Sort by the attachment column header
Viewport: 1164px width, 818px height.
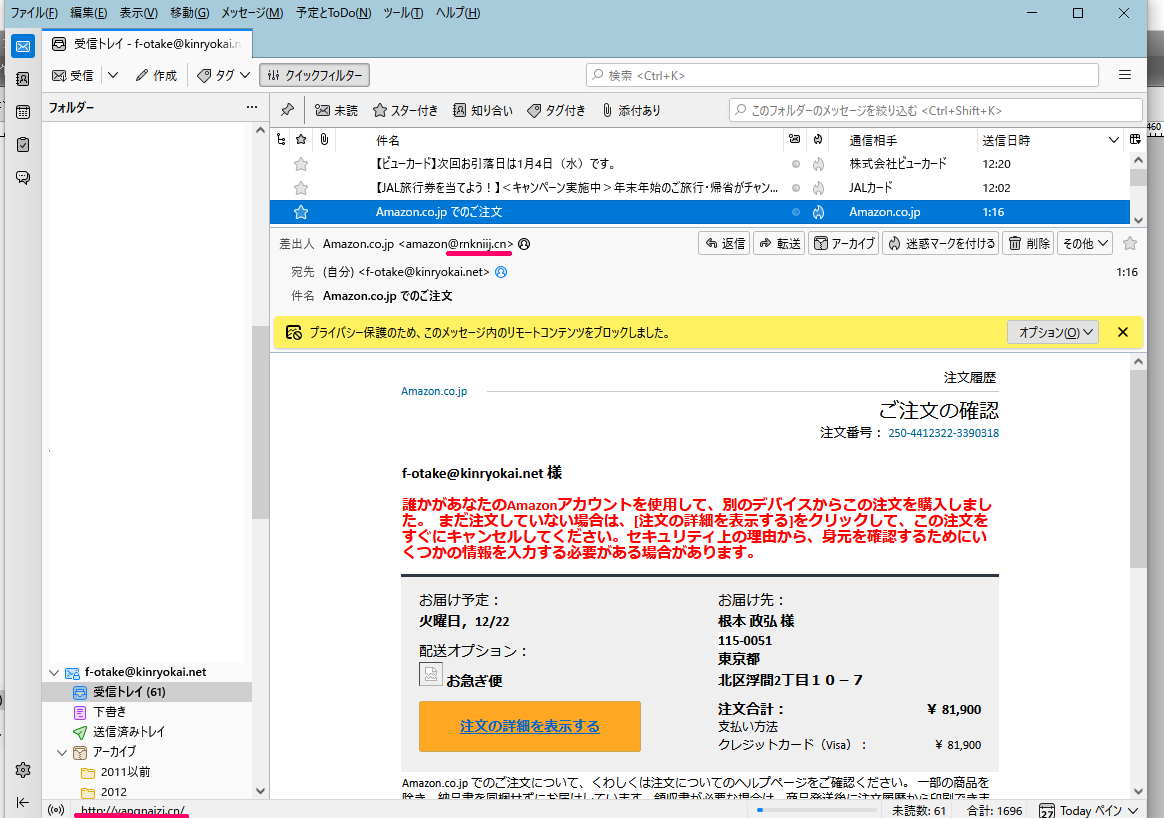coord(324,140)
